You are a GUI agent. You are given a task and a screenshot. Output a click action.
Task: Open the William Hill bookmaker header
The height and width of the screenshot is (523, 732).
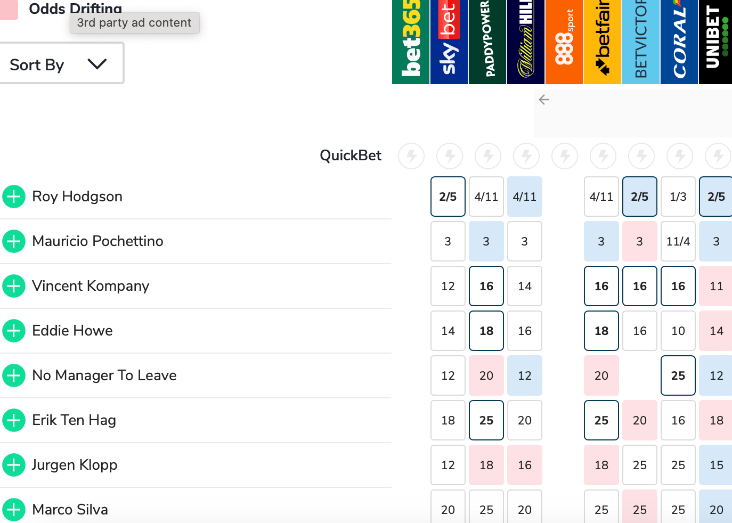point(526,42)
